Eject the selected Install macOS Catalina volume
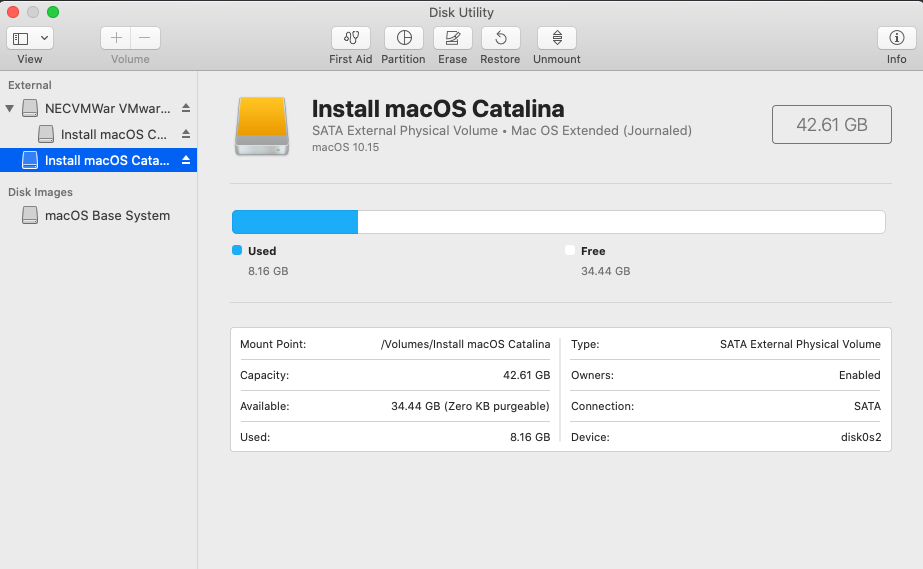 (x=185, y=160)
